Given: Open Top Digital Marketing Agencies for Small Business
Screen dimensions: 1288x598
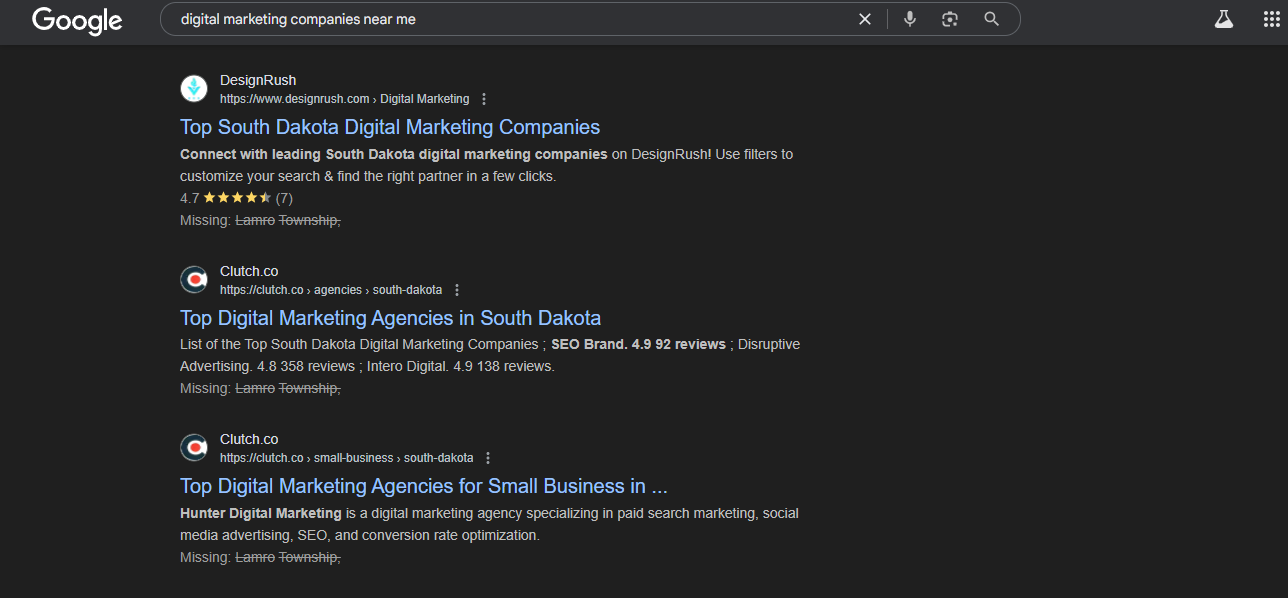Looking at the screenshot, I should [424, 486].
